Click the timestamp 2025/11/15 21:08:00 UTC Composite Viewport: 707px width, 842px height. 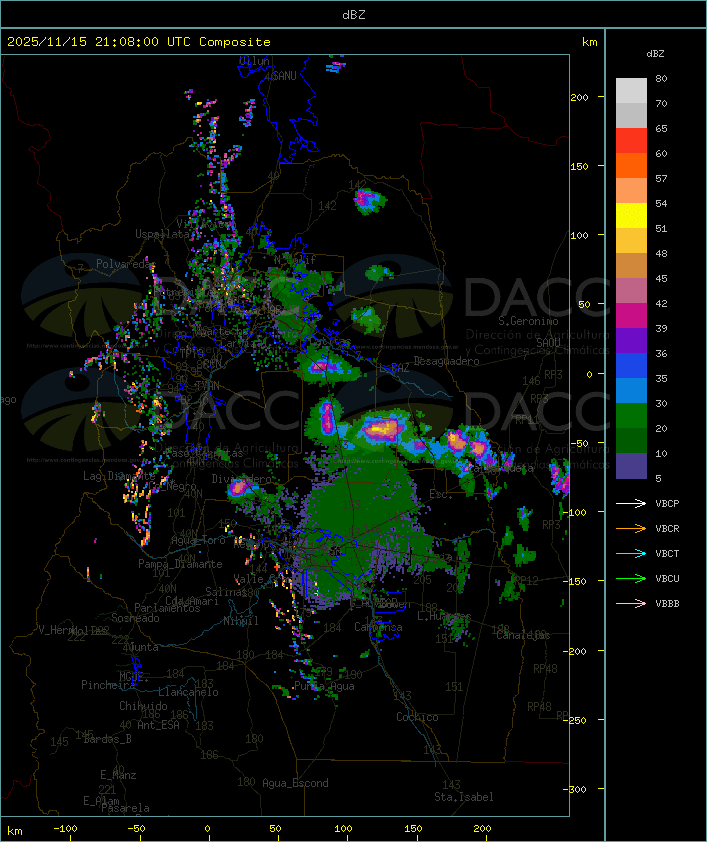139,42
